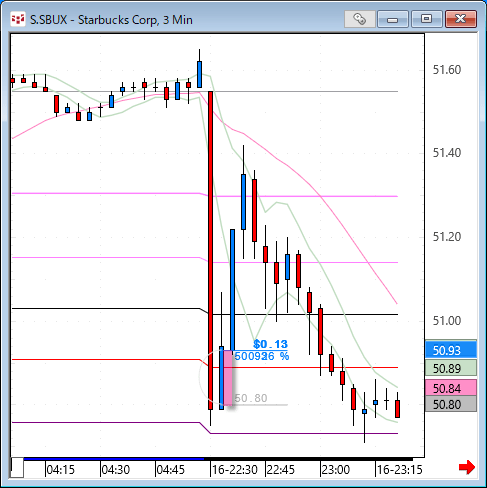487x488 pixels.
Task: Click the 22:45 time axis label
Action: (x=281, y=470)
